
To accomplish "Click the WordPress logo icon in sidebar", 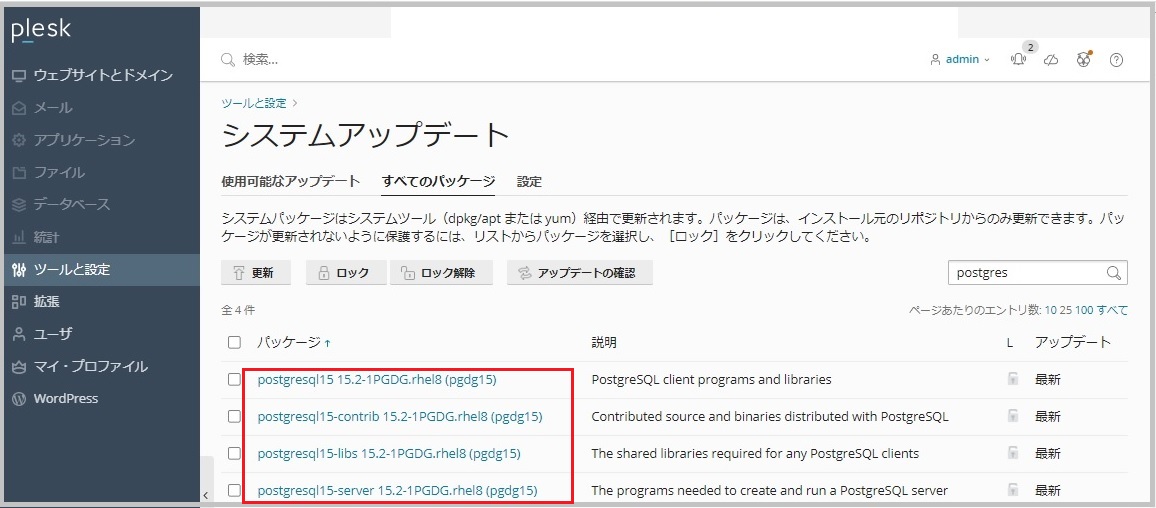I will [x=19, y=399].
